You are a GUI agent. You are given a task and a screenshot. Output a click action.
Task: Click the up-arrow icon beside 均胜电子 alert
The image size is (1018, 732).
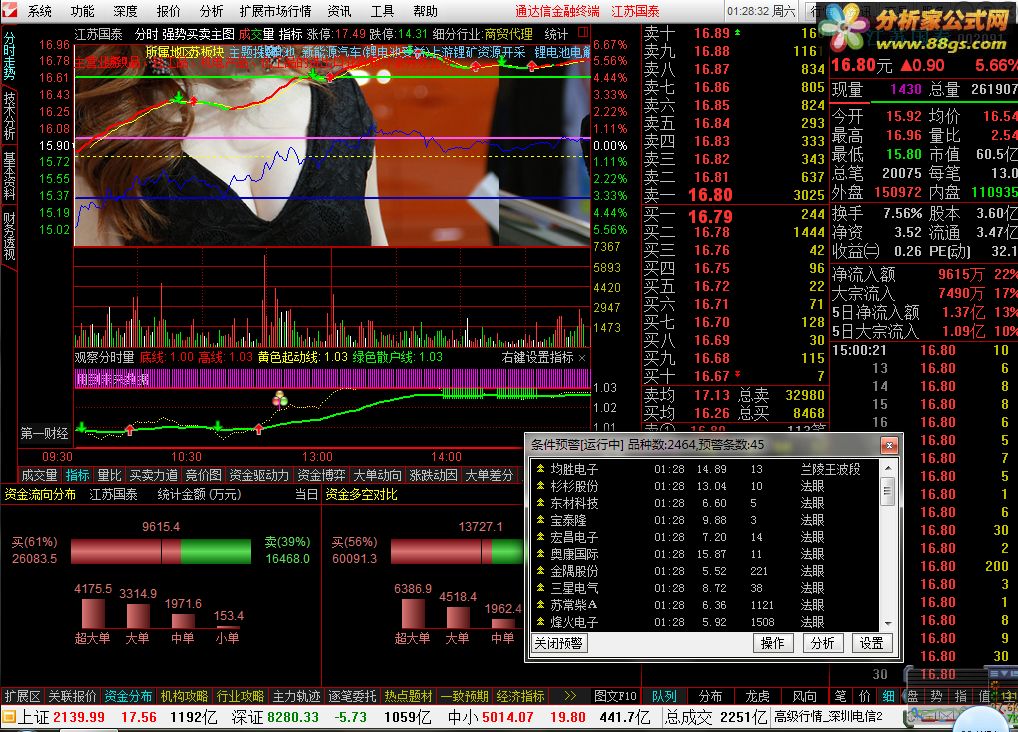540,468
